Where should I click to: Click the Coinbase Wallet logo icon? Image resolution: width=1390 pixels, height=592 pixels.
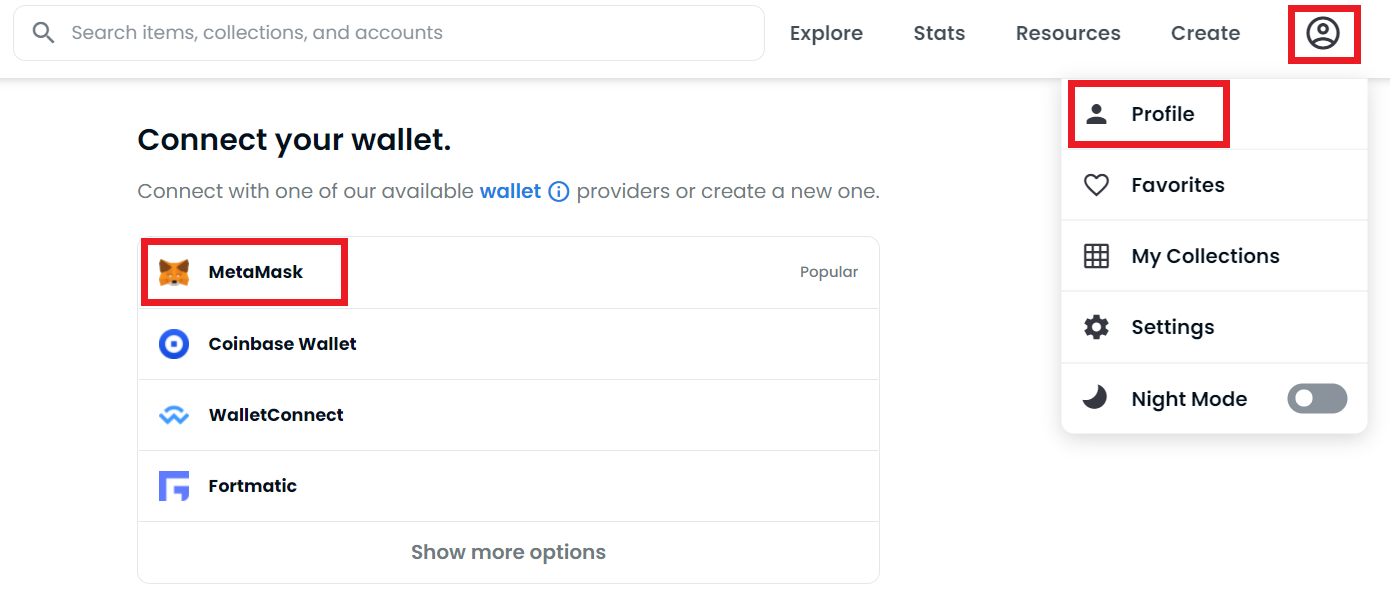point(174,344)
